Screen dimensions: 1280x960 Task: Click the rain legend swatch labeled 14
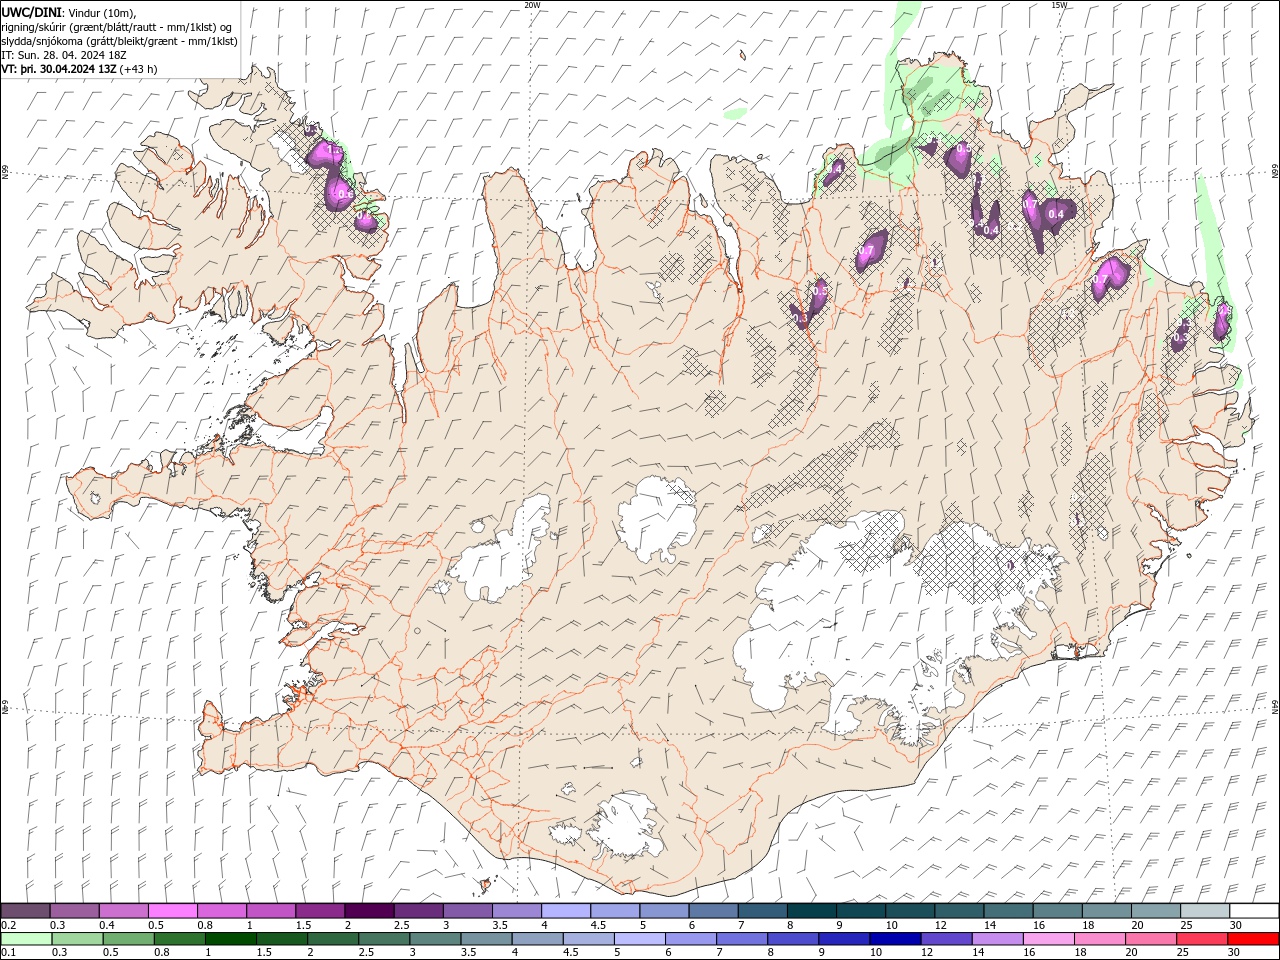997,939
